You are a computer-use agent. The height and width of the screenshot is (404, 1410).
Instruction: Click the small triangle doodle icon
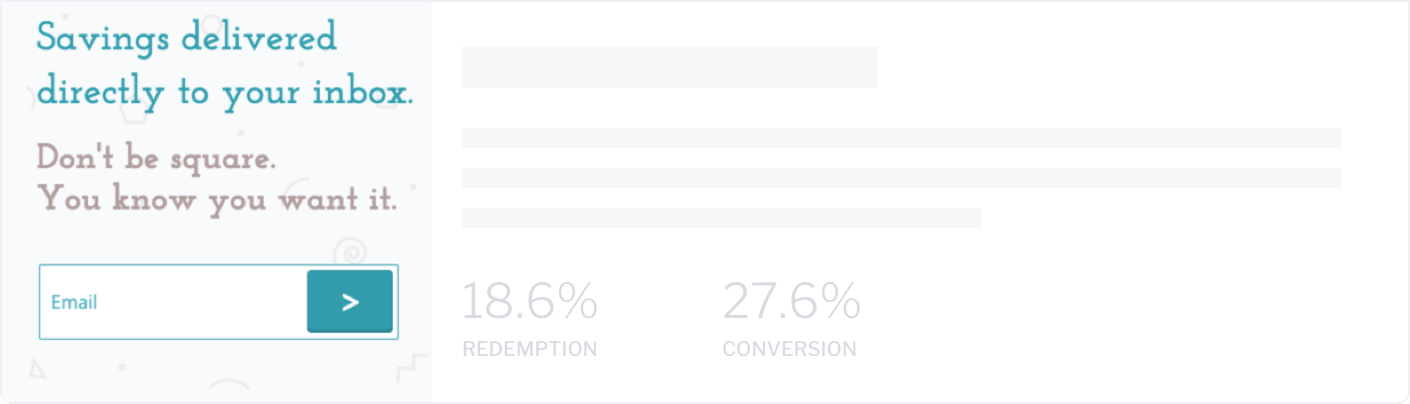pyautogui.click(x=38, y=370)
